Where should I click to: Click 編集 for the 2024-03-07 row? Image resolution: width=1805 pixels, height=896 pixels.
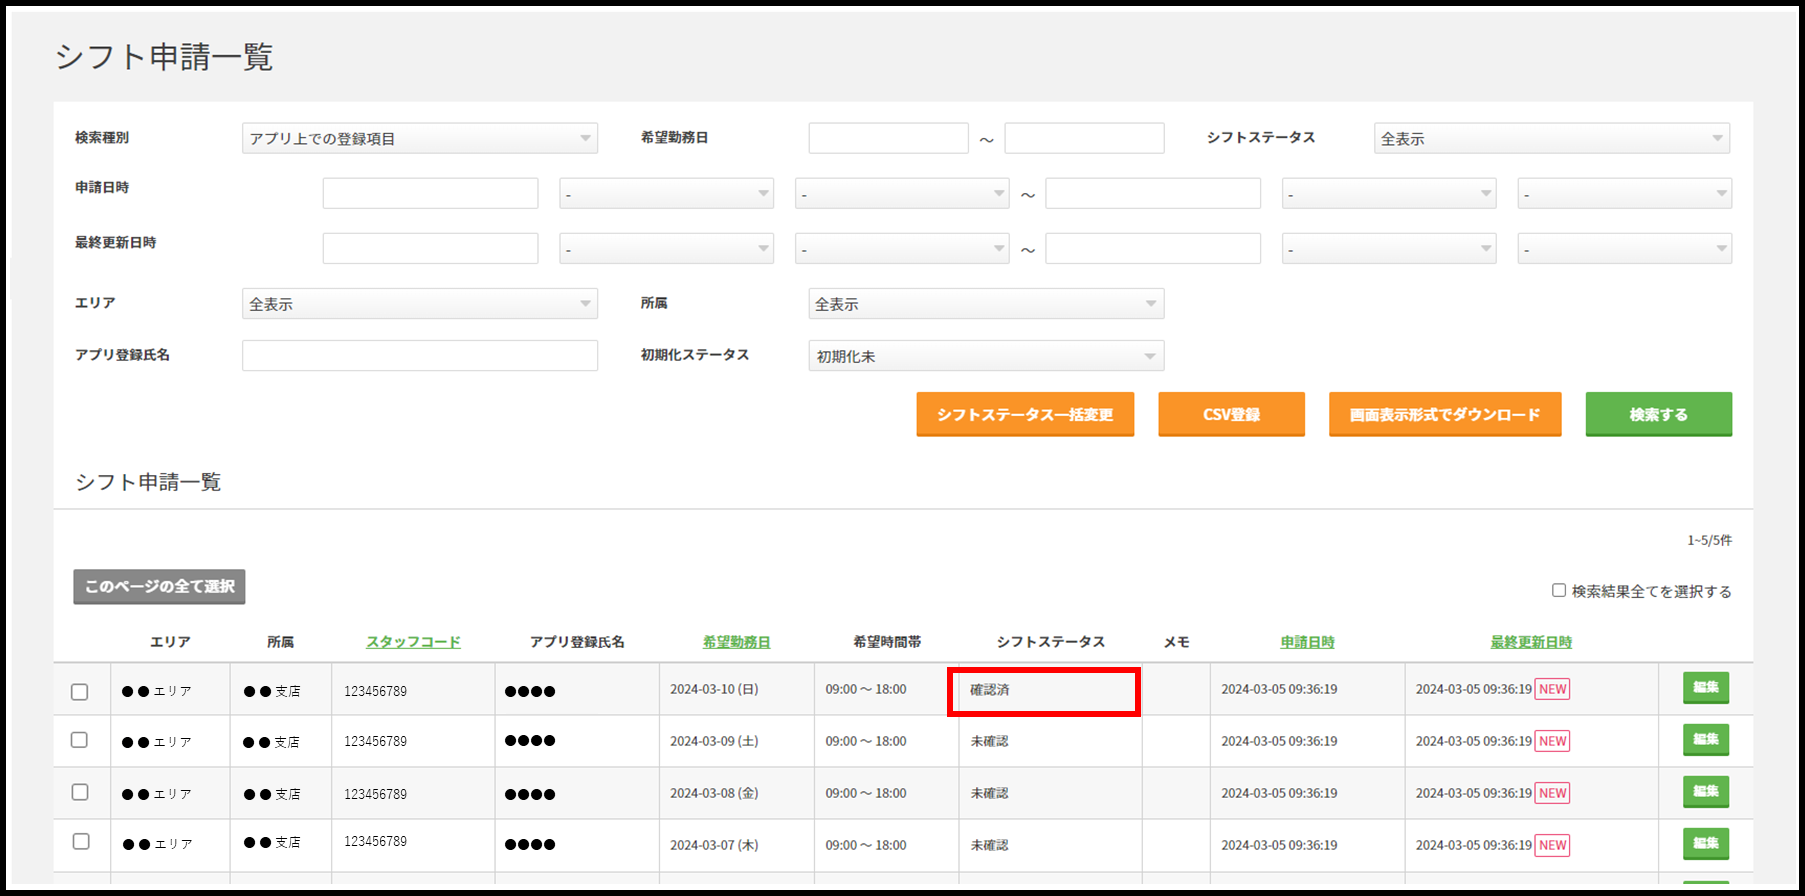1705,844
